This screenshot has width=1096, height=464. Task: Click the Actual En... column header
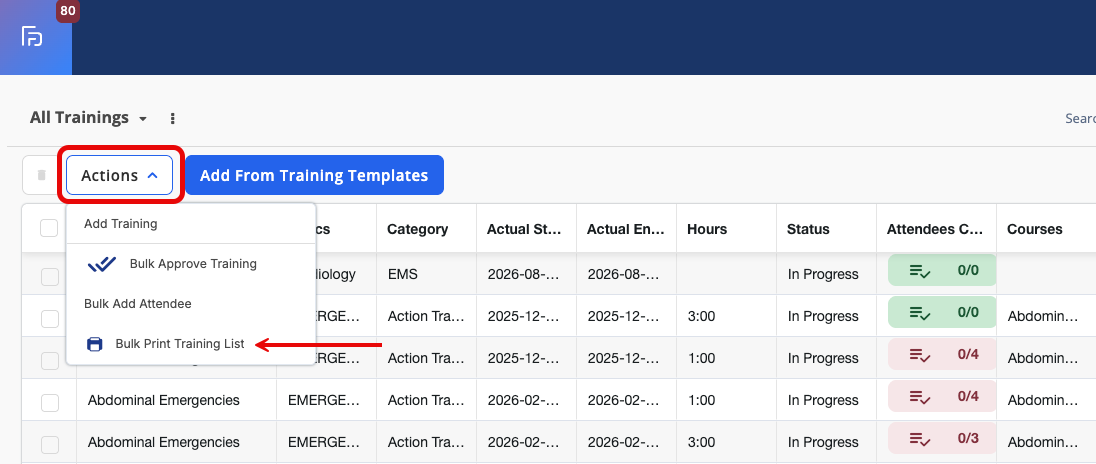pos(625,229)
